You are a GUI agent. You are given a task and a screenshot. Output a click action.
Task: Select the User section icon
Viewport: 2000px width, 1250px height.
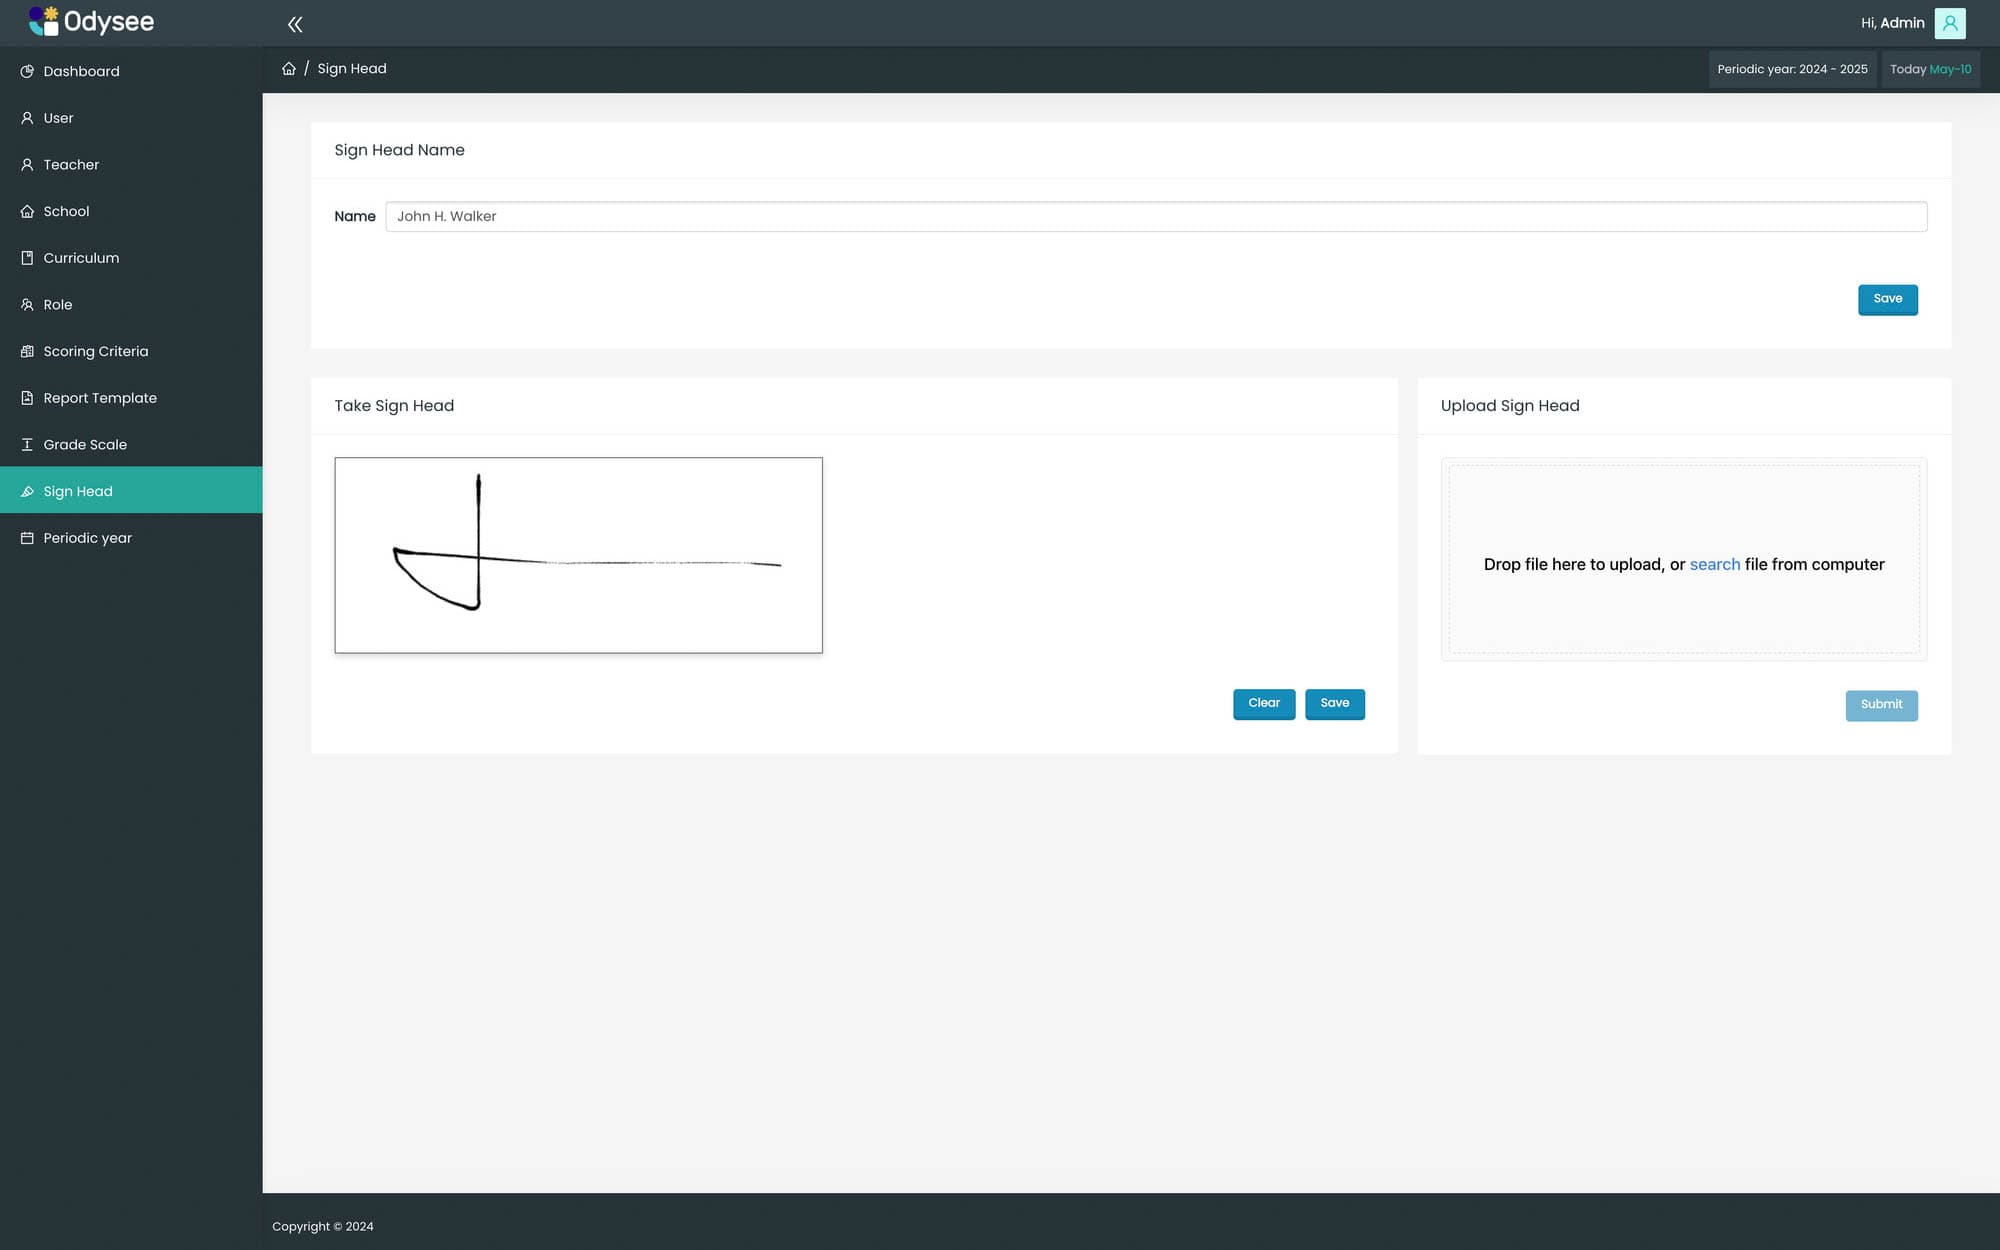(x=26, y=118)
